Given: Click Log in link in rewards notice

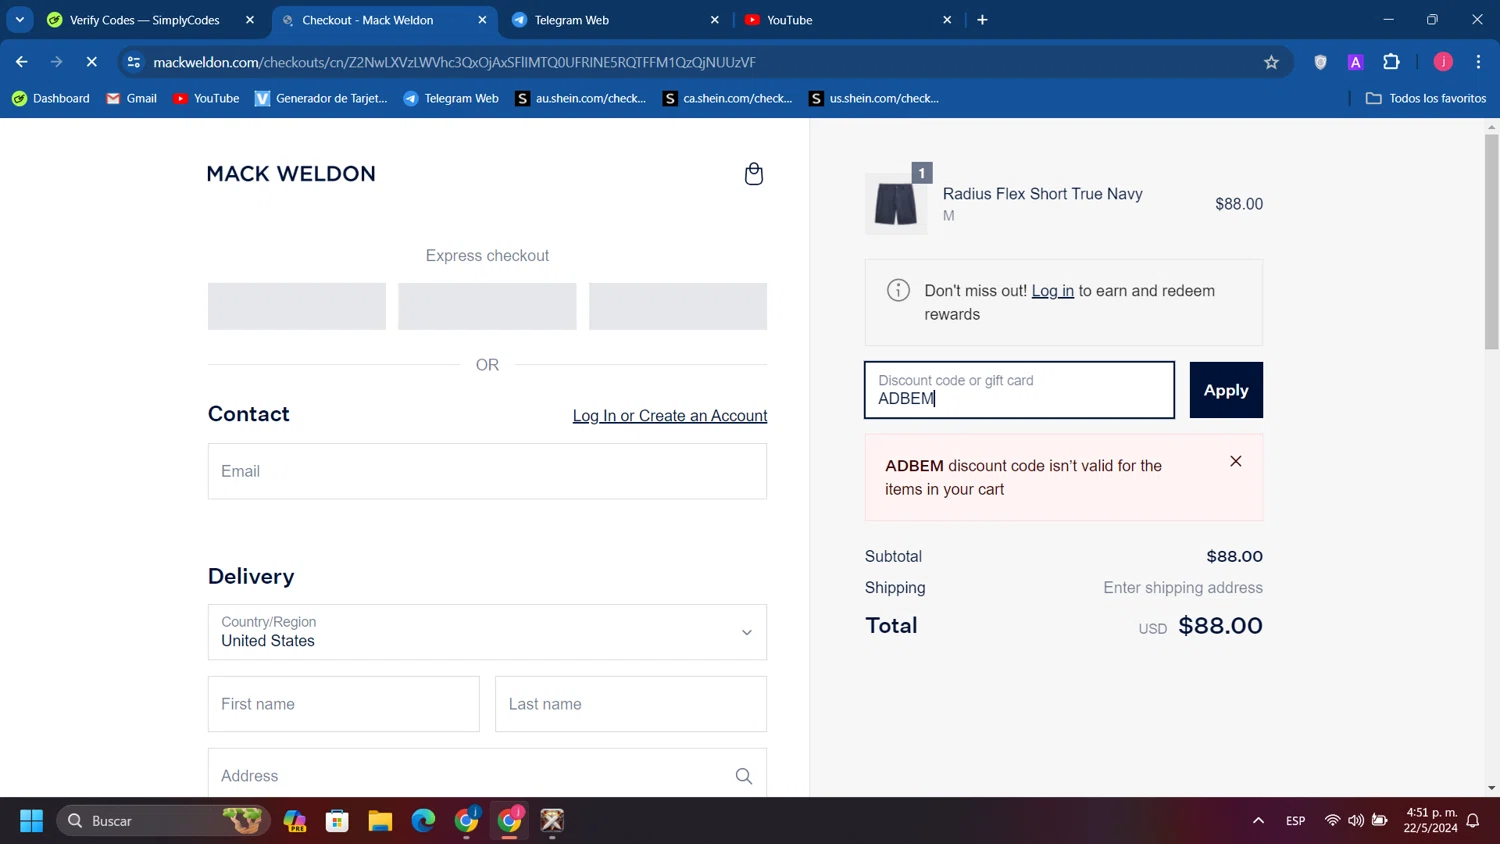Looking at the screenshot, I should coord(1052,291).
